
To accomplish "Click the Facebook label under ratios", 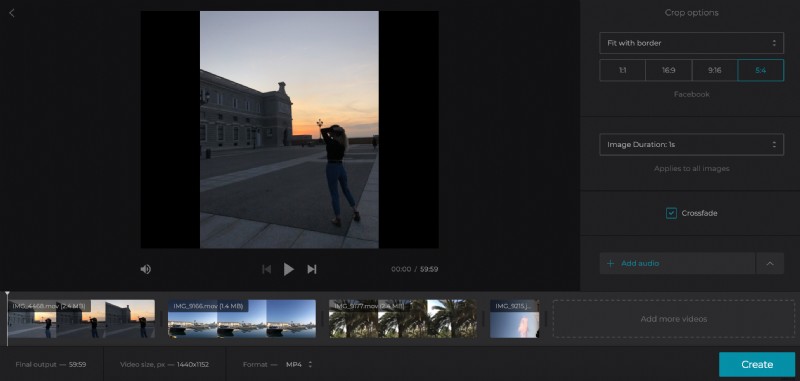I will coord(691,94).
